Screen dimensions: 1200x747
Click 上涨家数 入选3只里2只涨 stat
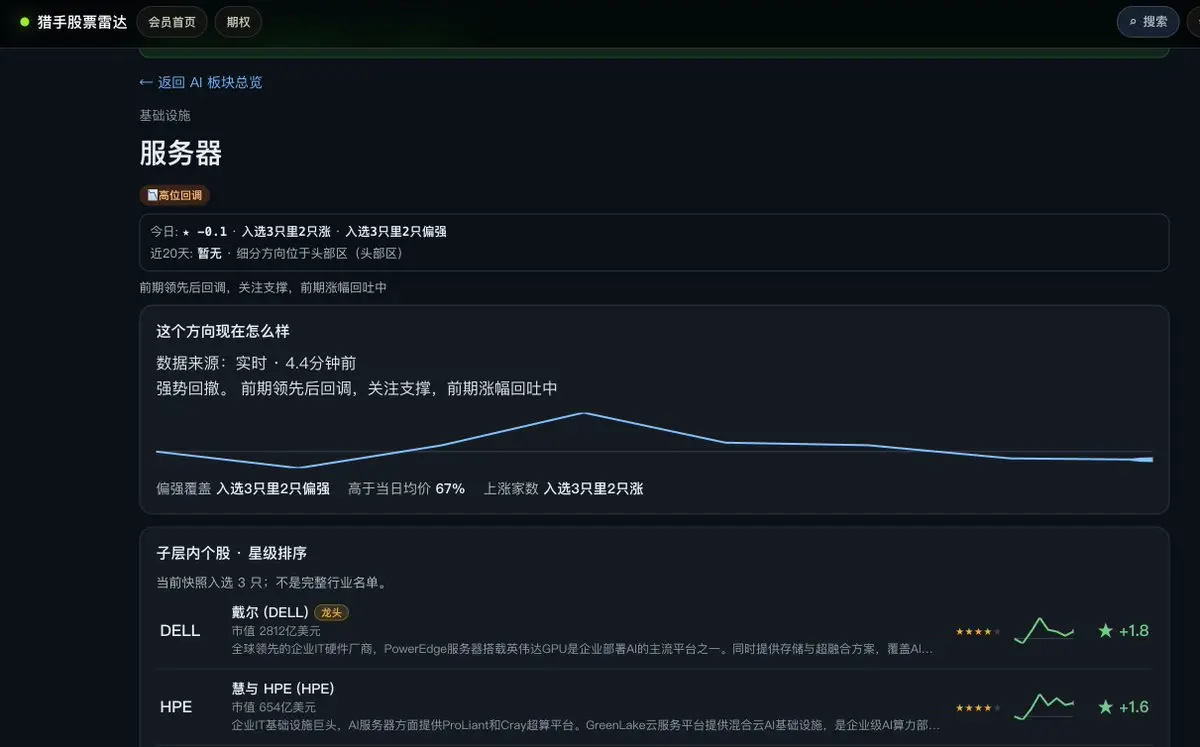[563, 489]
